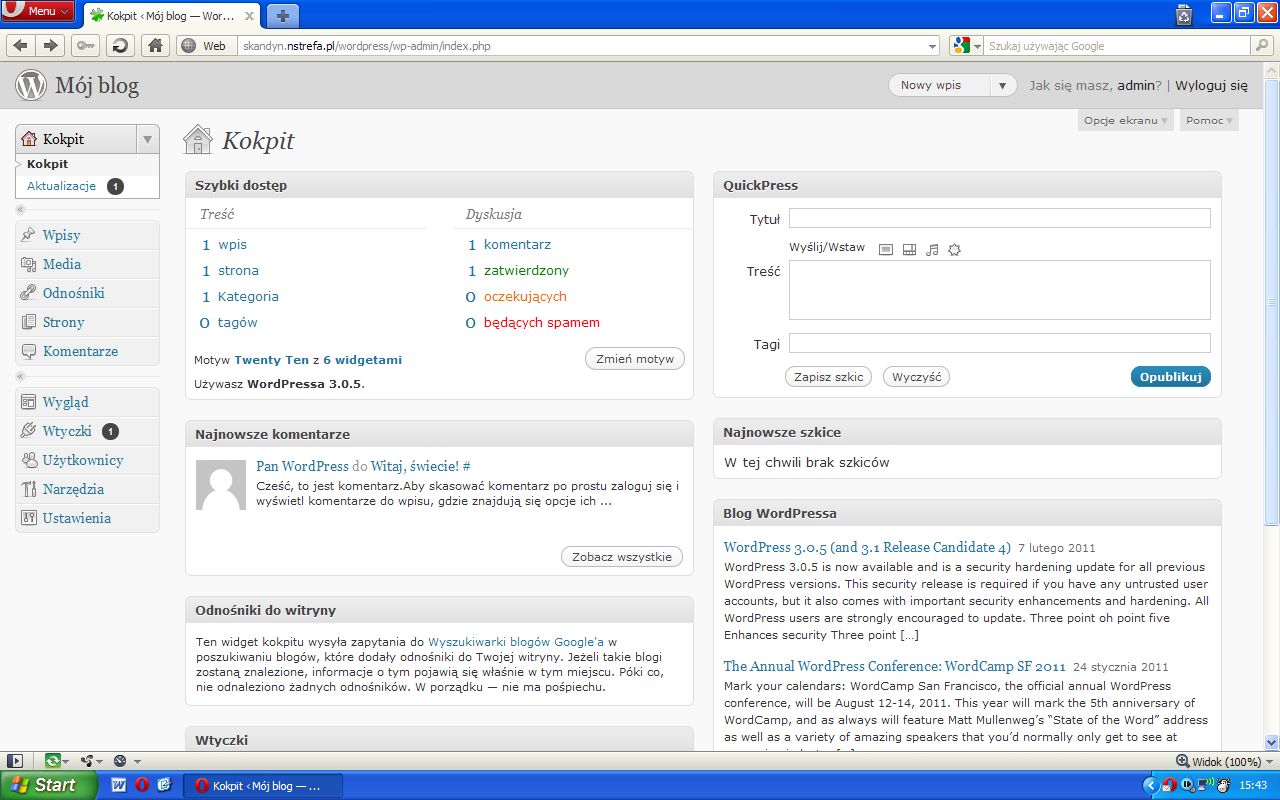Viewport: 1280px width, 800px height.
Task: Click the Zmień motyw button
Action: tap(635, 359)
